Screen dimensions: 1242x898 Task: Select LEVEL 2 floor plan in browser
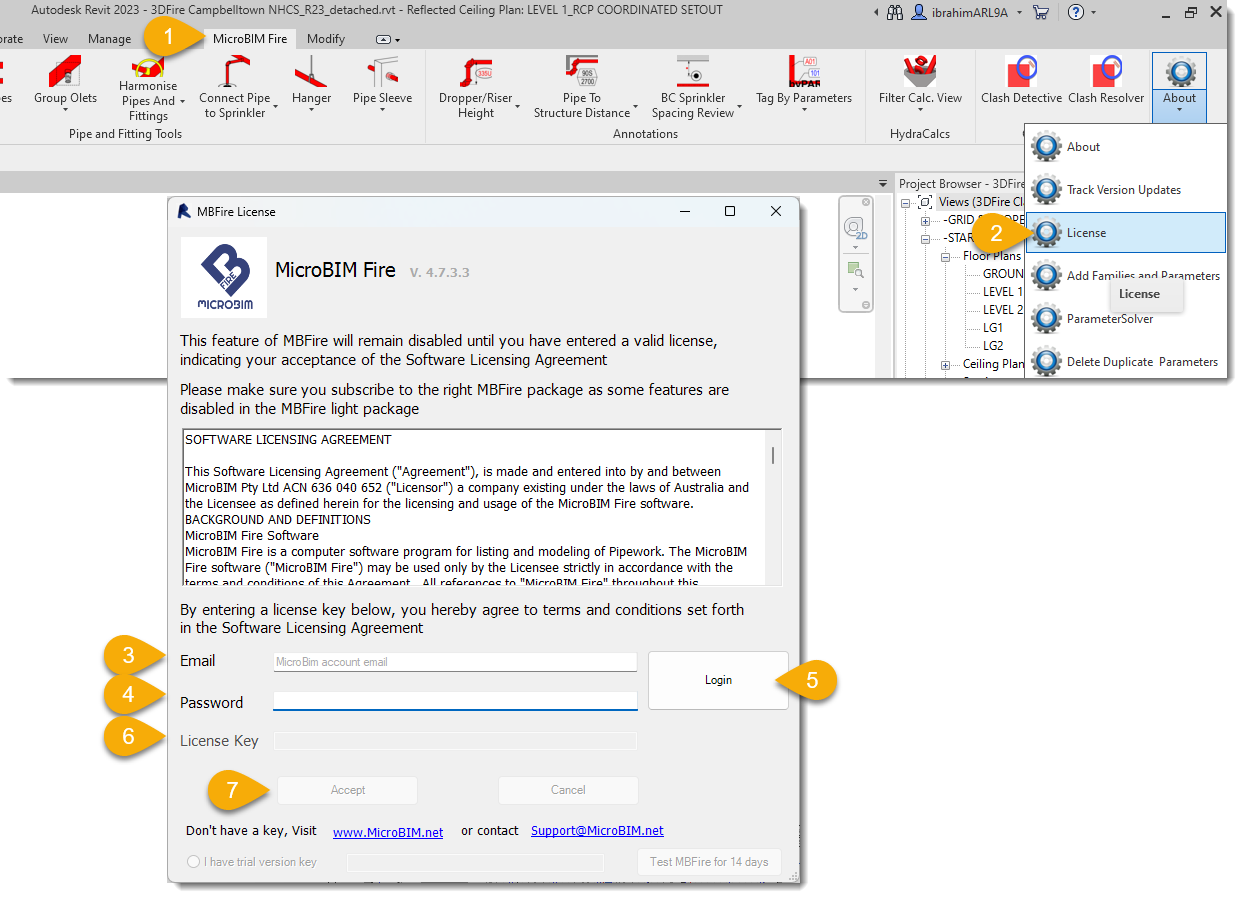[x=1003, y=310]
